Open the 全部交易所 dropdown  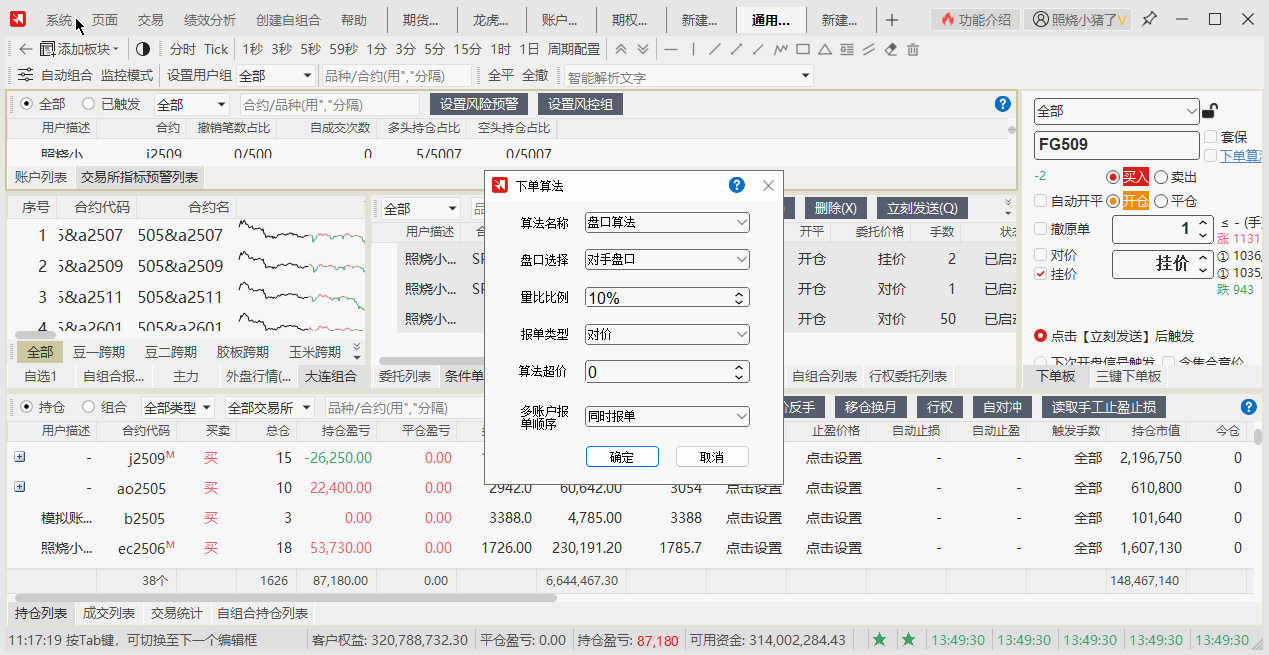[x=270, y=407]
